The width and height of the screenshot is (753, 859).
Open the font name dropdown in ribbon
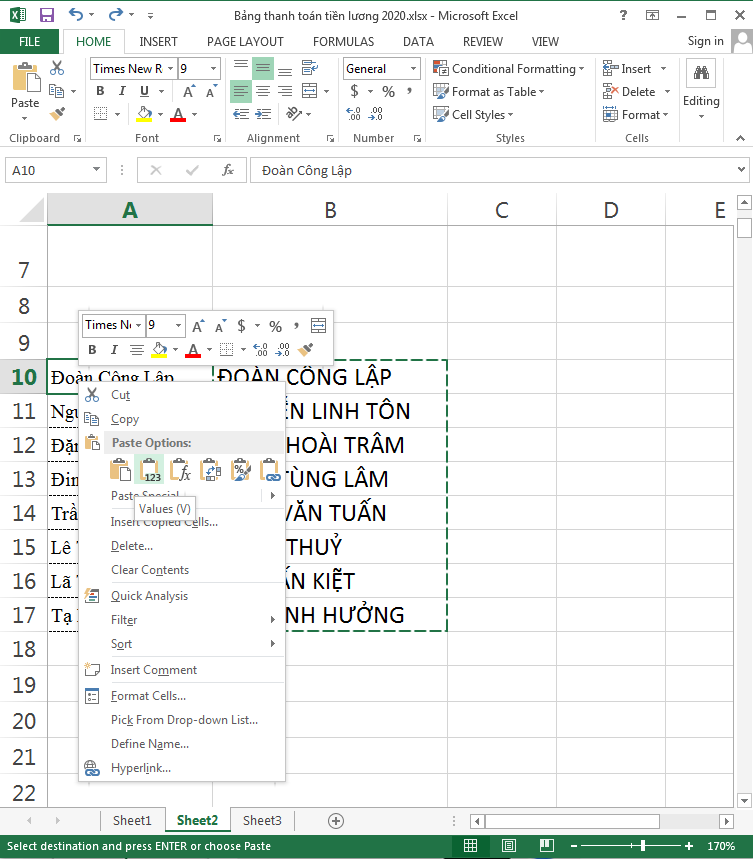coord(171,69)
